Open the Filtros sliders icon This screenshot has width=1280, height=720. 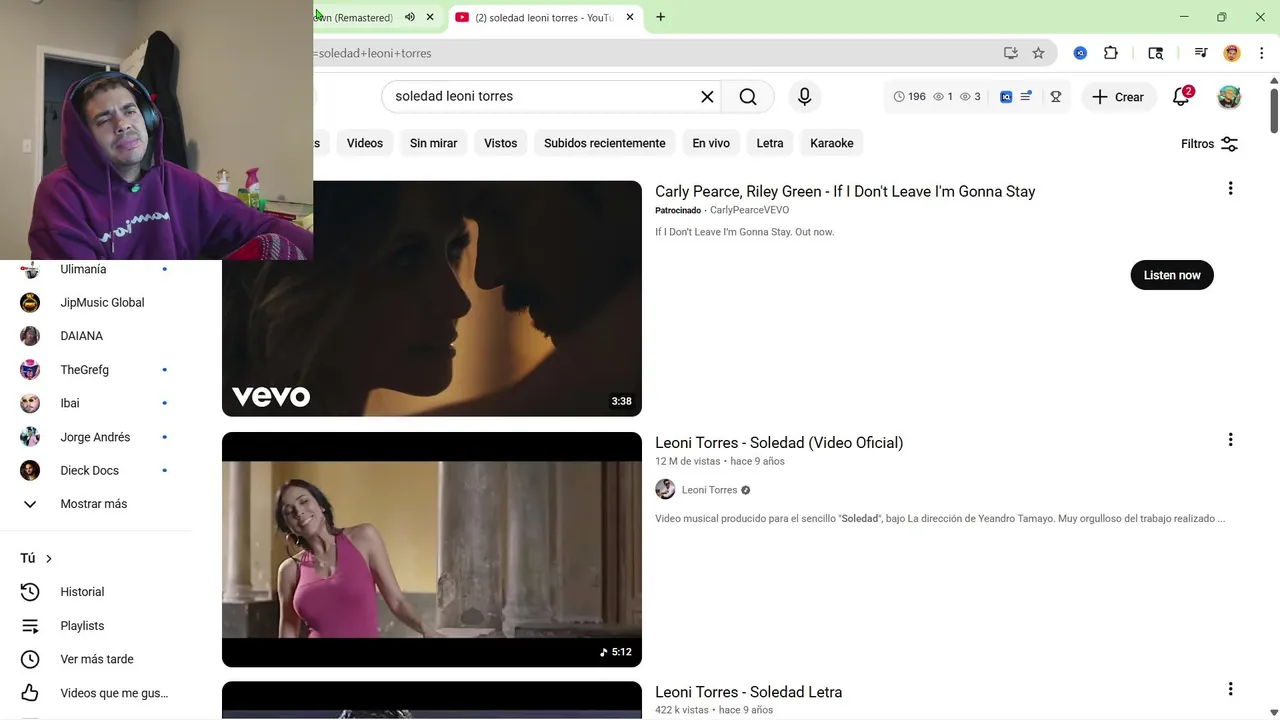(1230, 144)
